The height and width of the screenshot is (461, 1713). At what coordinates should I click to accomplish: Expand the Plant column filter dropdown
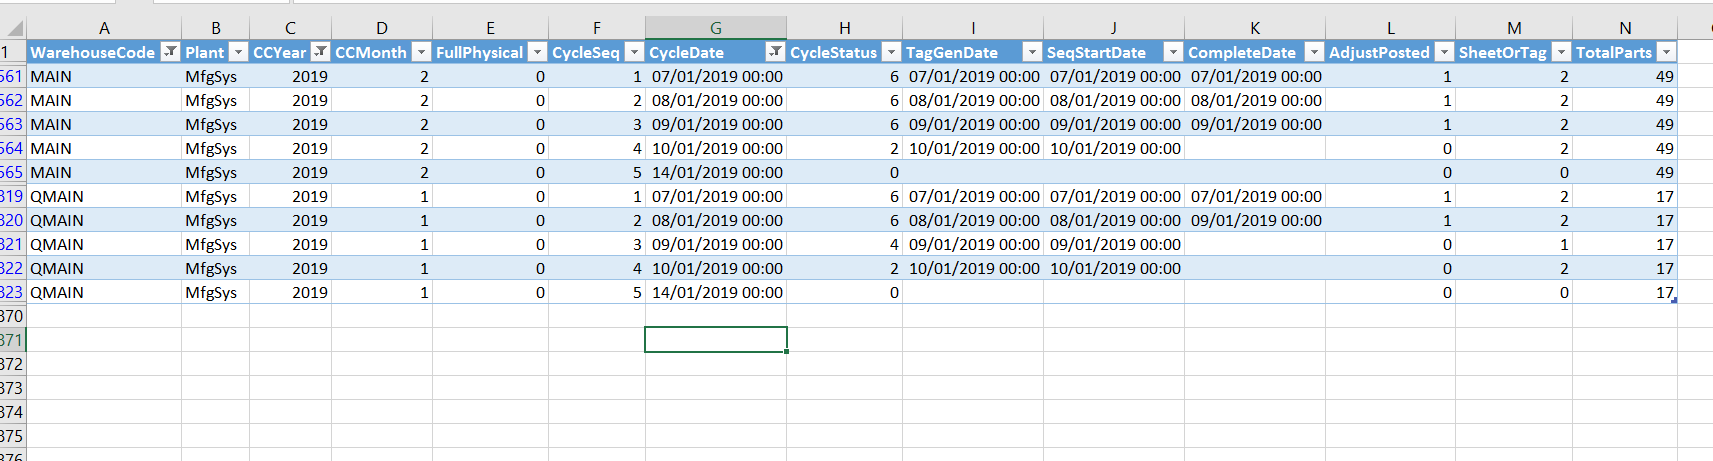coord(238,52)
